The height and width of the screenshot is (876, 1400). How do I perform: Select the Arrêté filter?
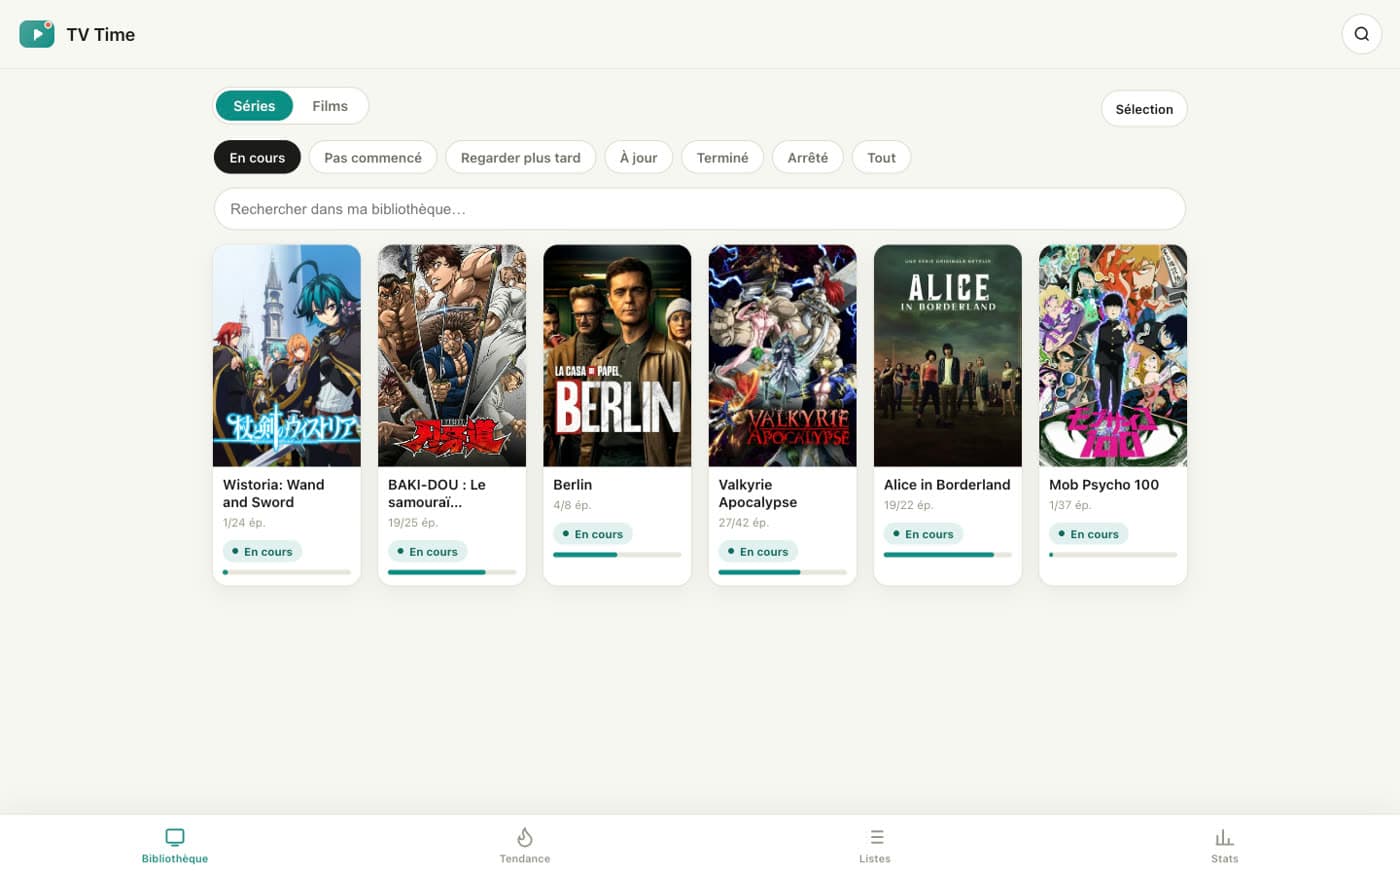tap(807, 157)
